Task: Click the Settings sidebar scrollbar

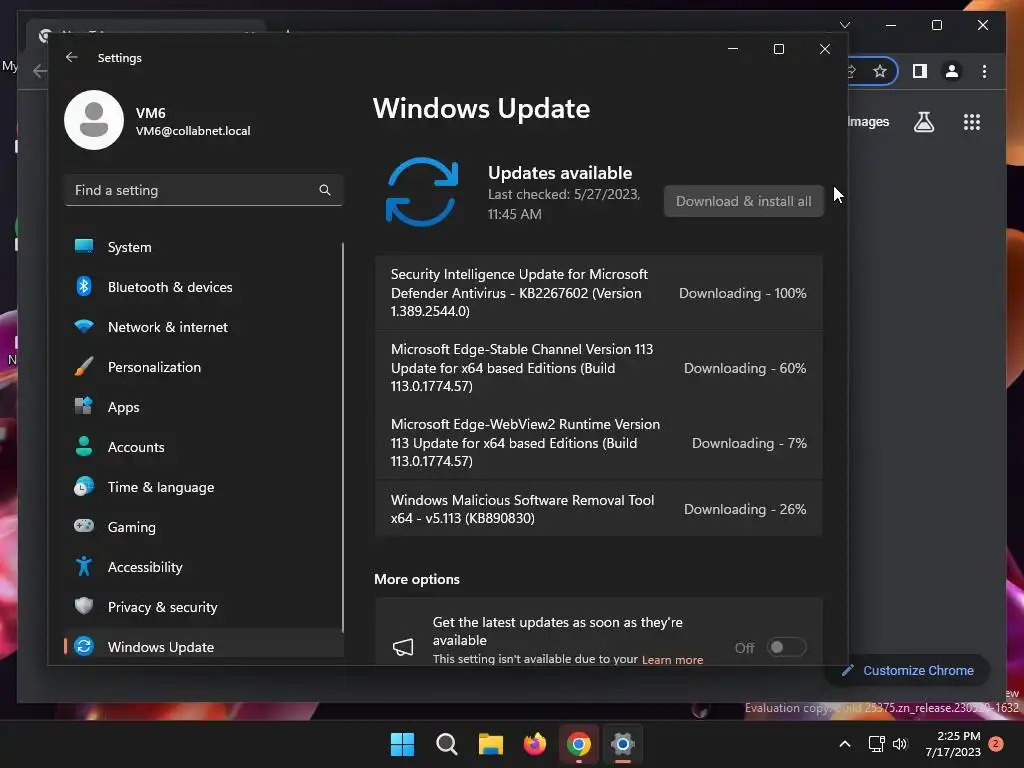Action: (343, 438)
